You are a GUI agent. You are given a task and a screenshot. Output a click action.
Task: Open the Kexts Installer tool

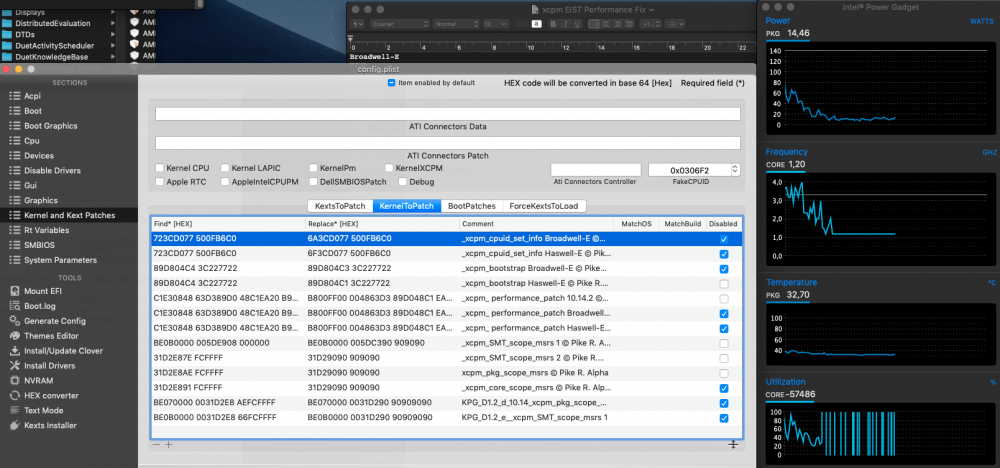(50, 425)
